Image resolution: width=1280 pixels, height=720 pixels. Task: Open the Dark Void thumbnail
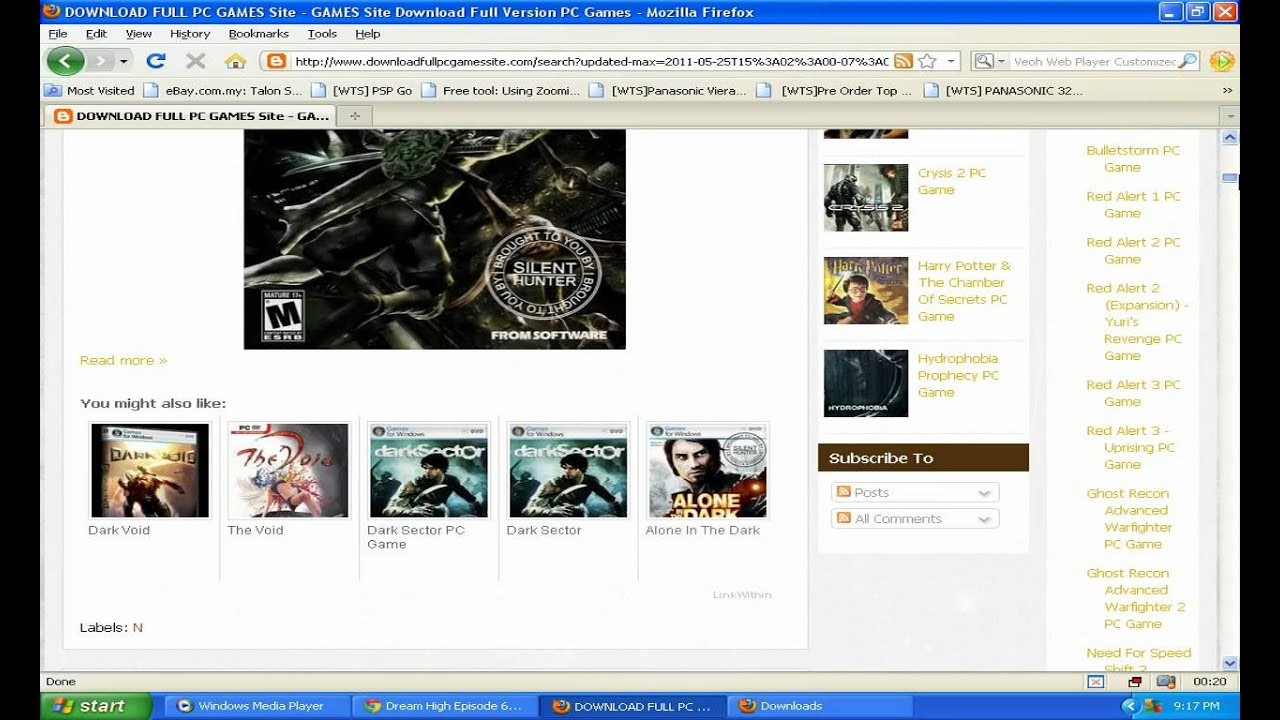(x=149, y=470)
